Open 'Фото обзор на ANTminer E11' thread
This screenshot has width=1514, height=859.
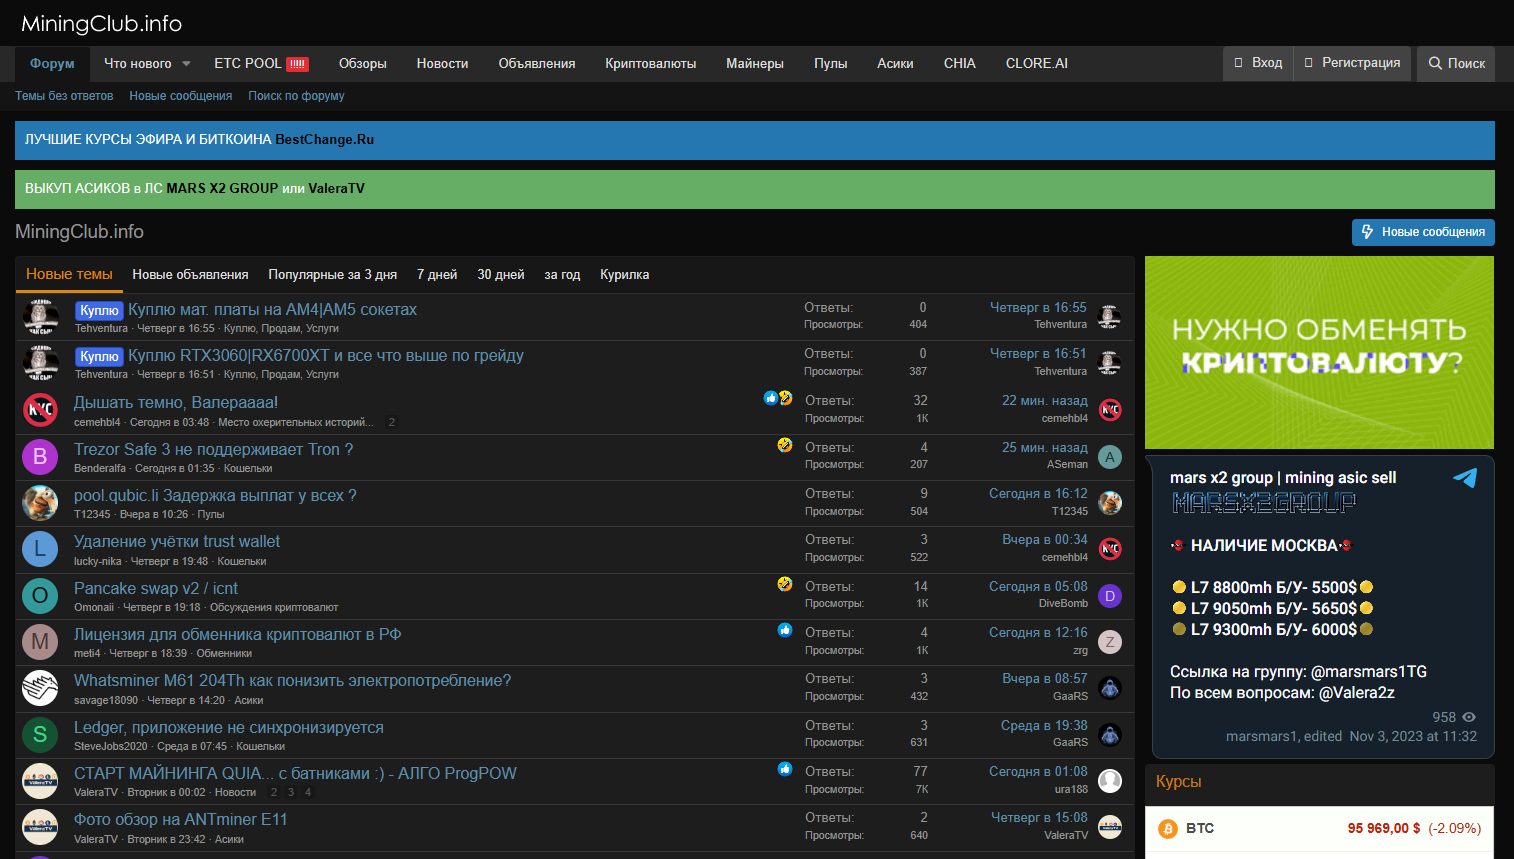click(x=181, y=819)
